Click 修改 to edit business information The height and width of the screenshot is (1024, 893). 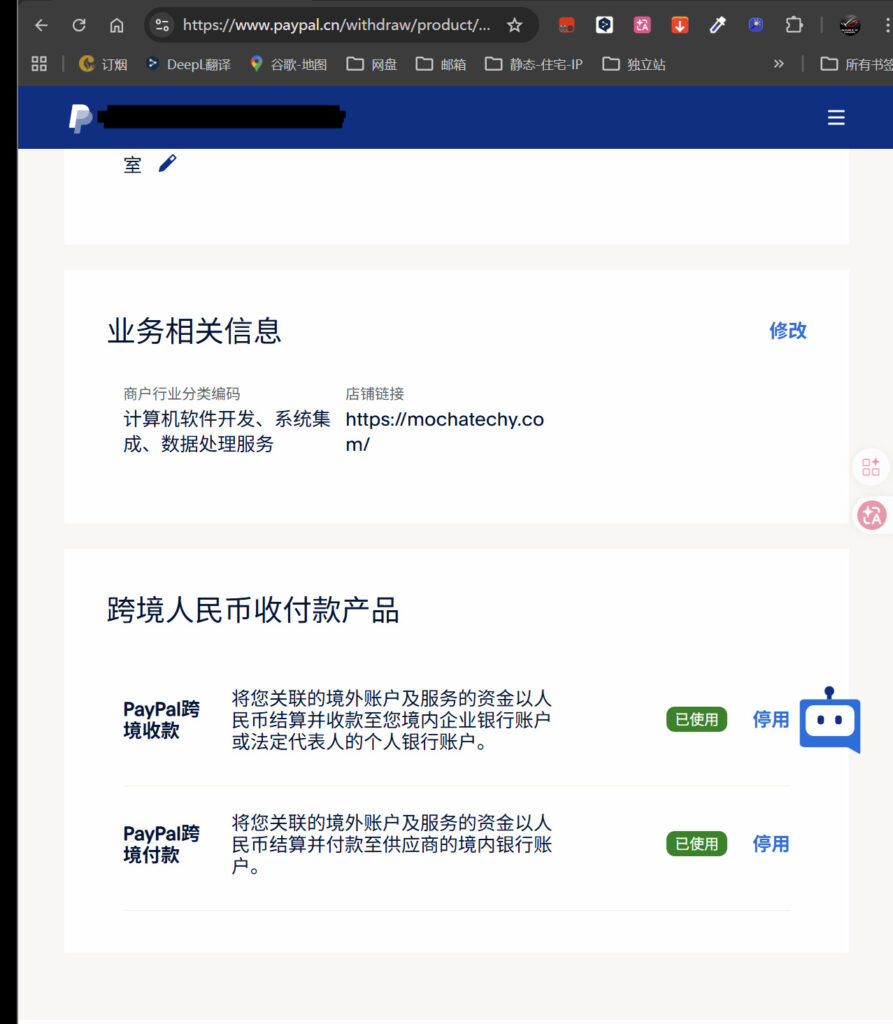point(787,331)
